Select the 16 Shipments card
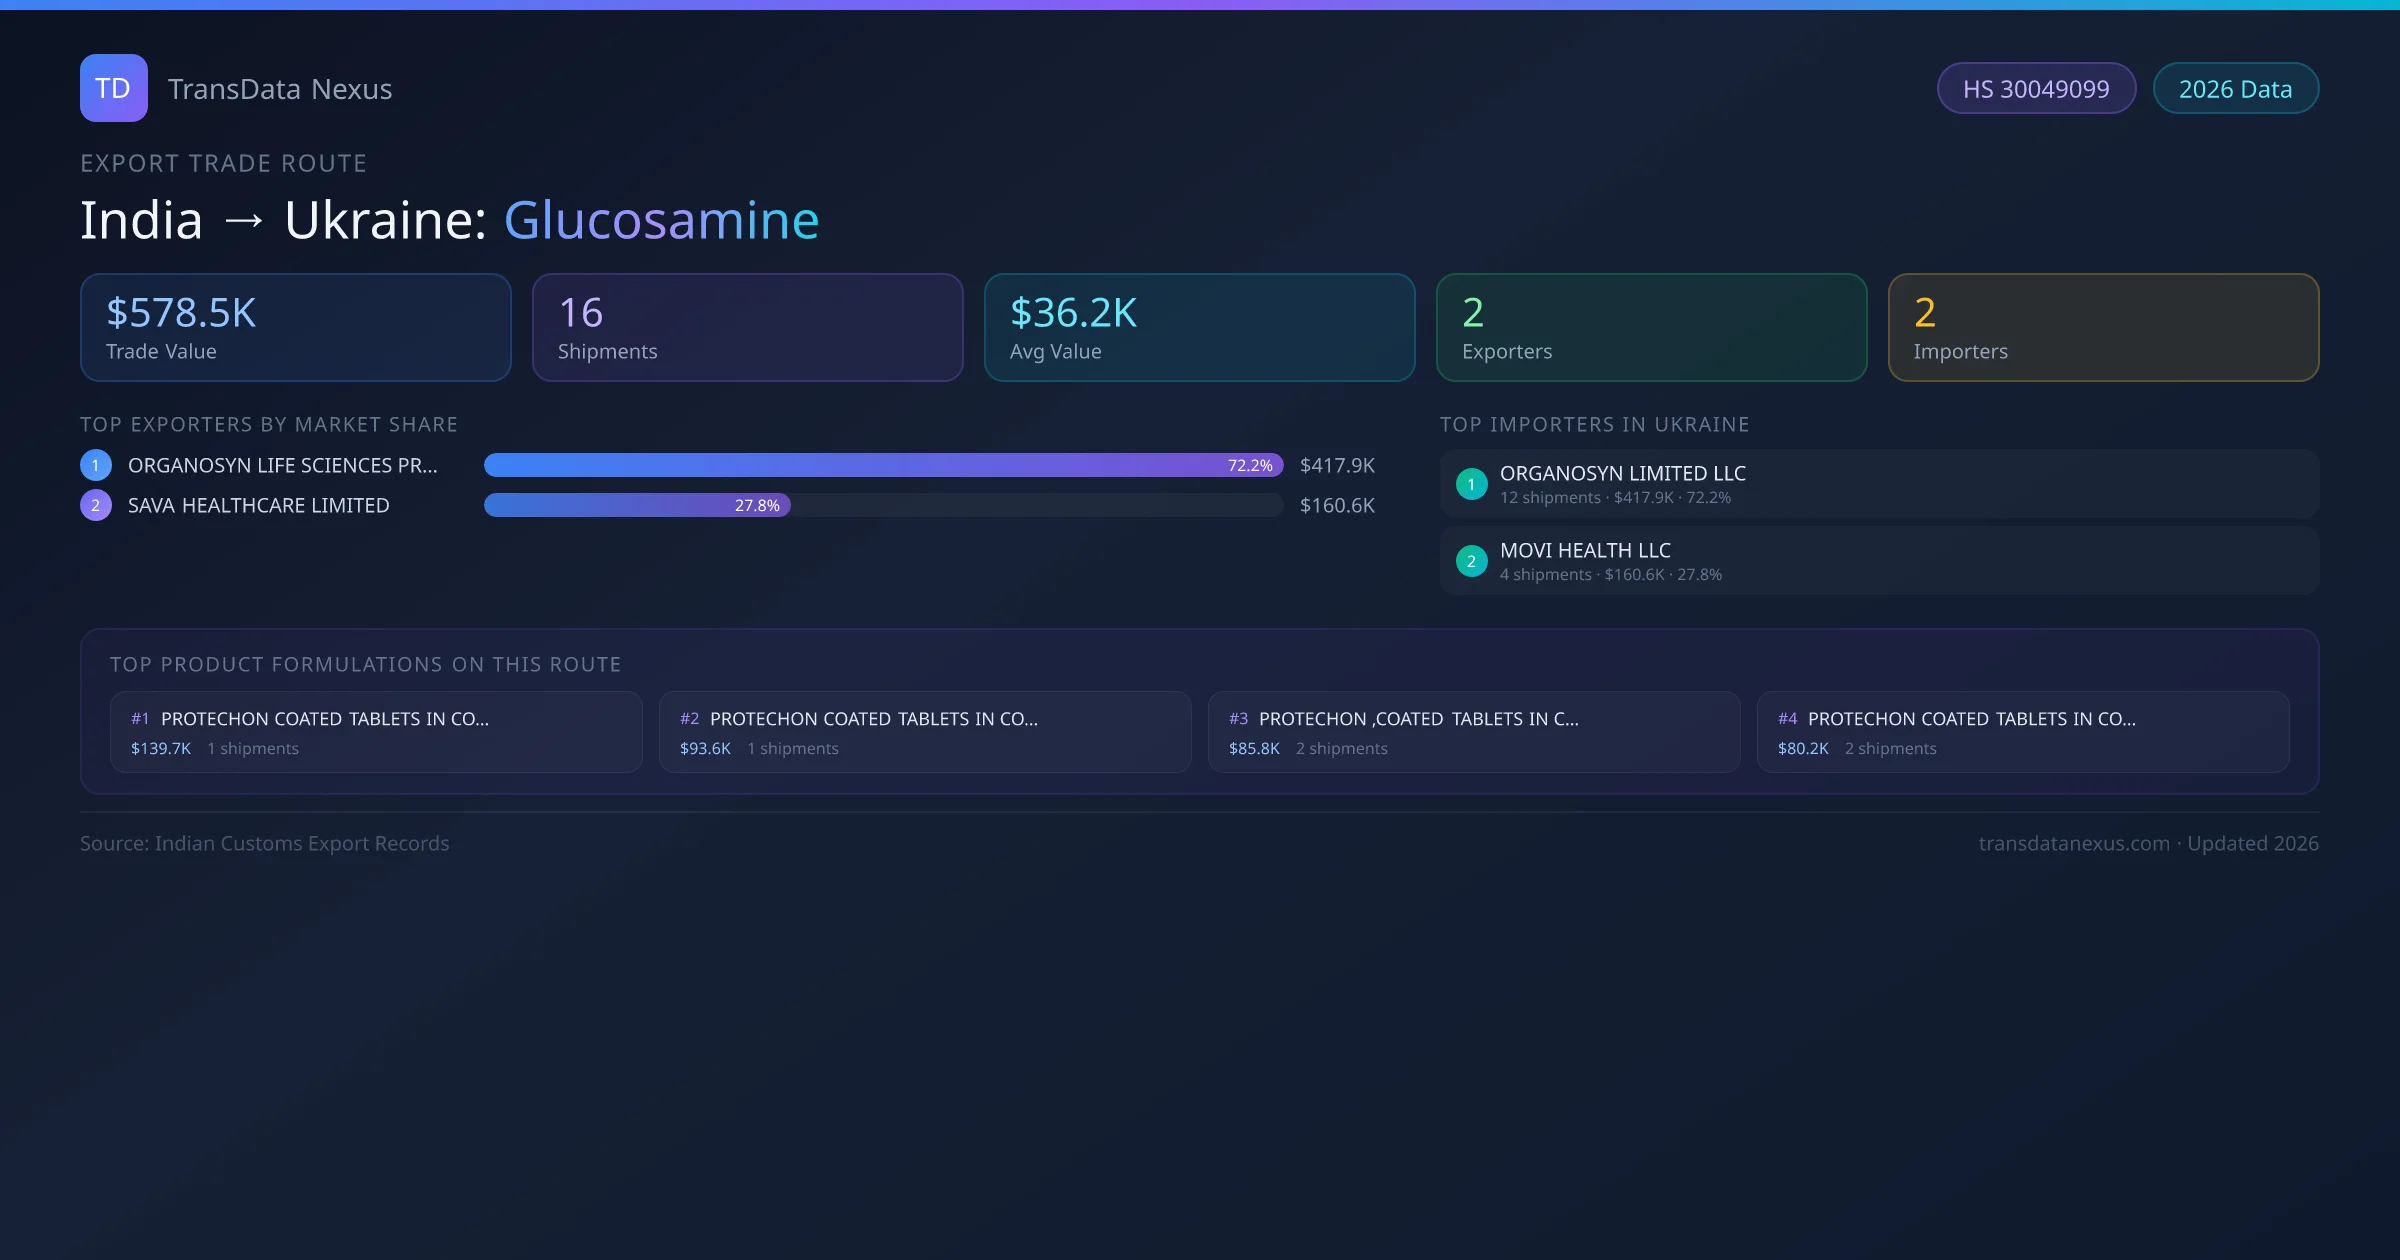The height and width of the screenshot is (1260, 2400). (747, 328)
